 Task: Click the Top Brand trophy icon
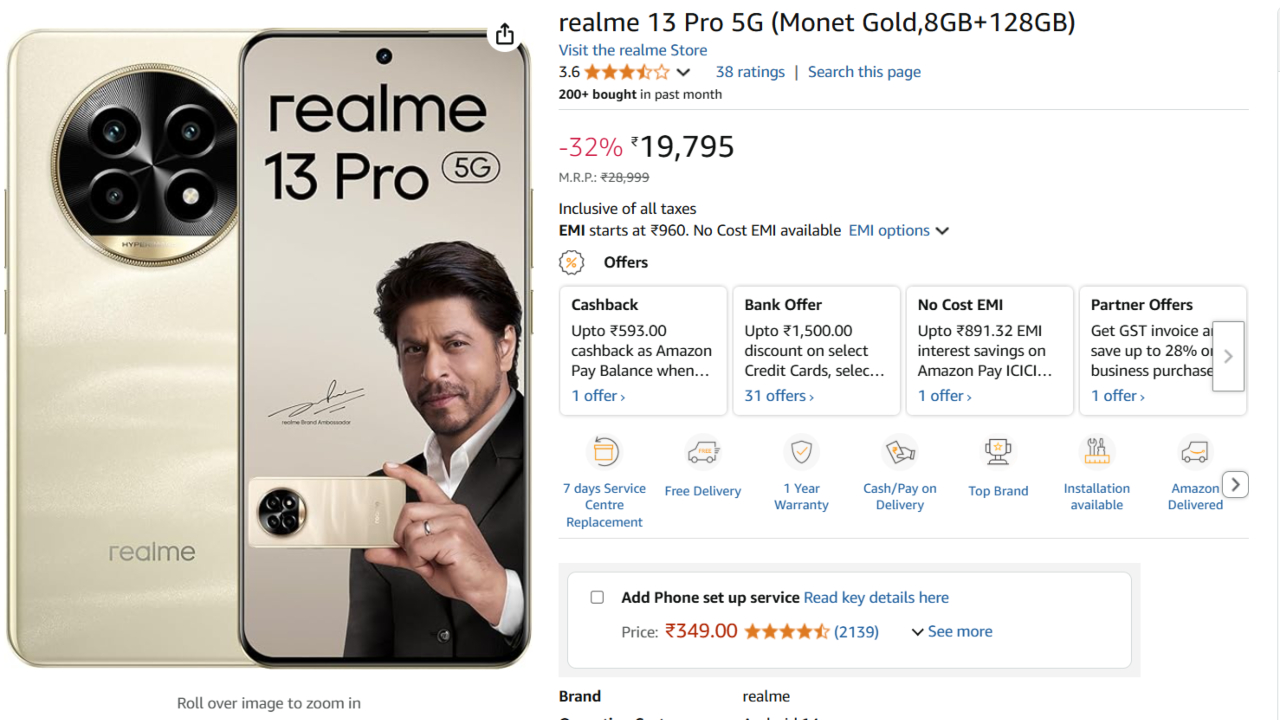click(x=998, y=452)
